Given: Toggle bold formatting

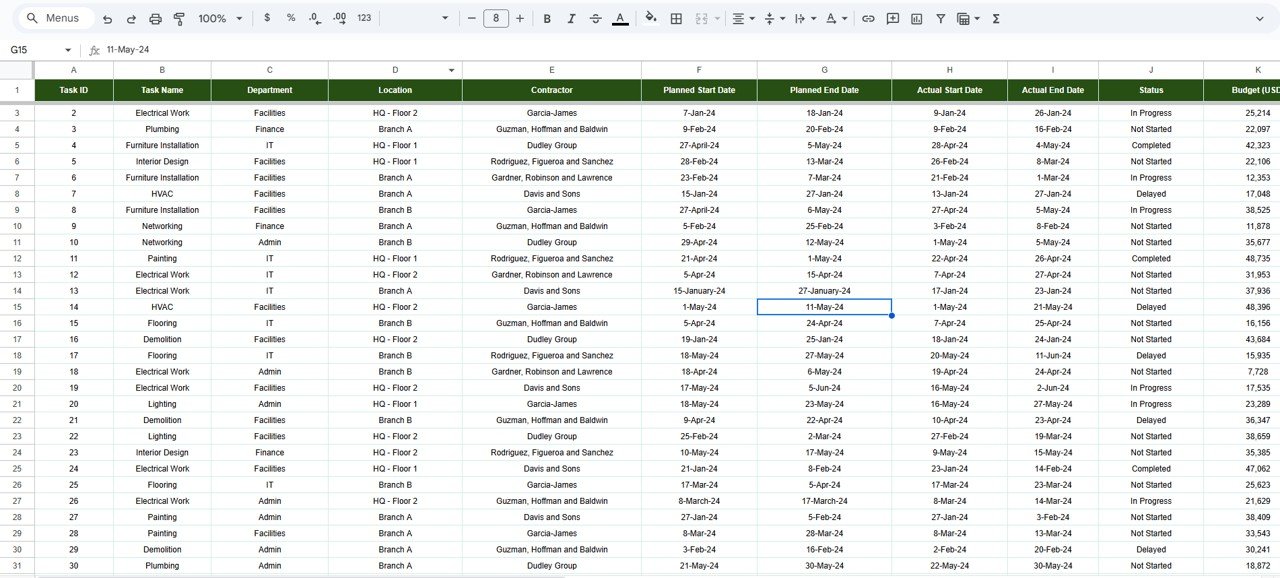Looking at the screenshot, I should (546, 18).
